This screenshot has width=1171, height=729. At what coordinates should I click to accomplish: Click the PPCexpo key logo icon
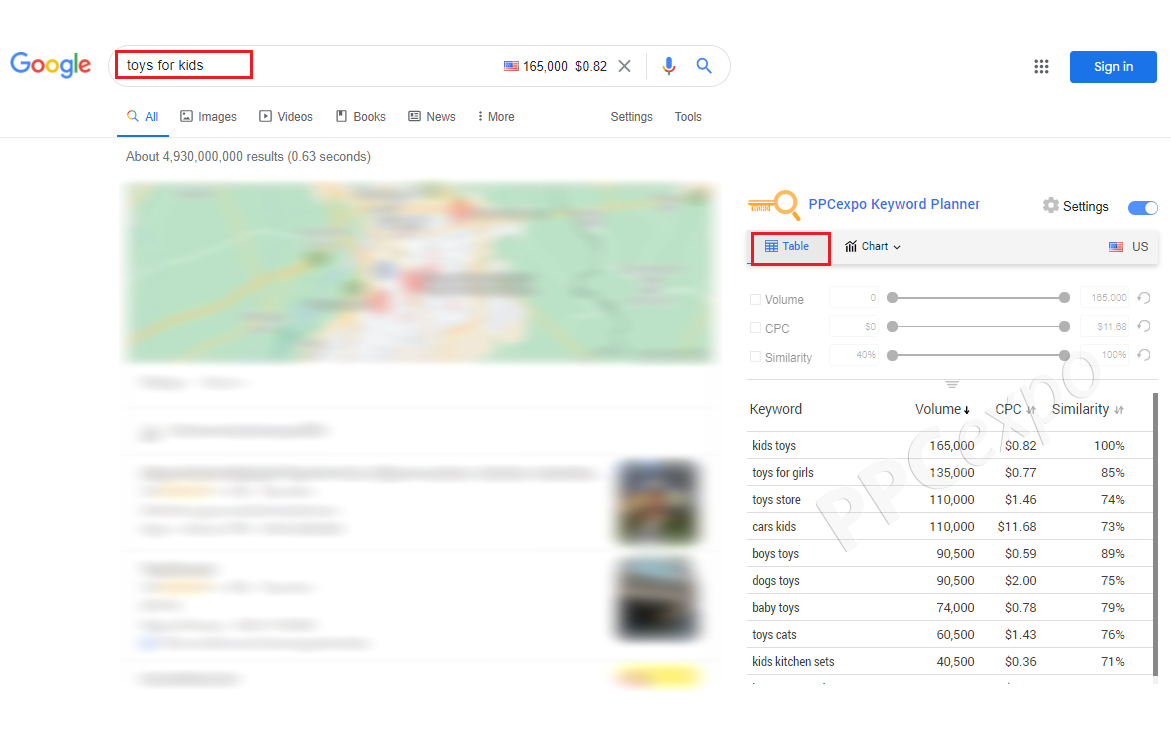(774, 205)
